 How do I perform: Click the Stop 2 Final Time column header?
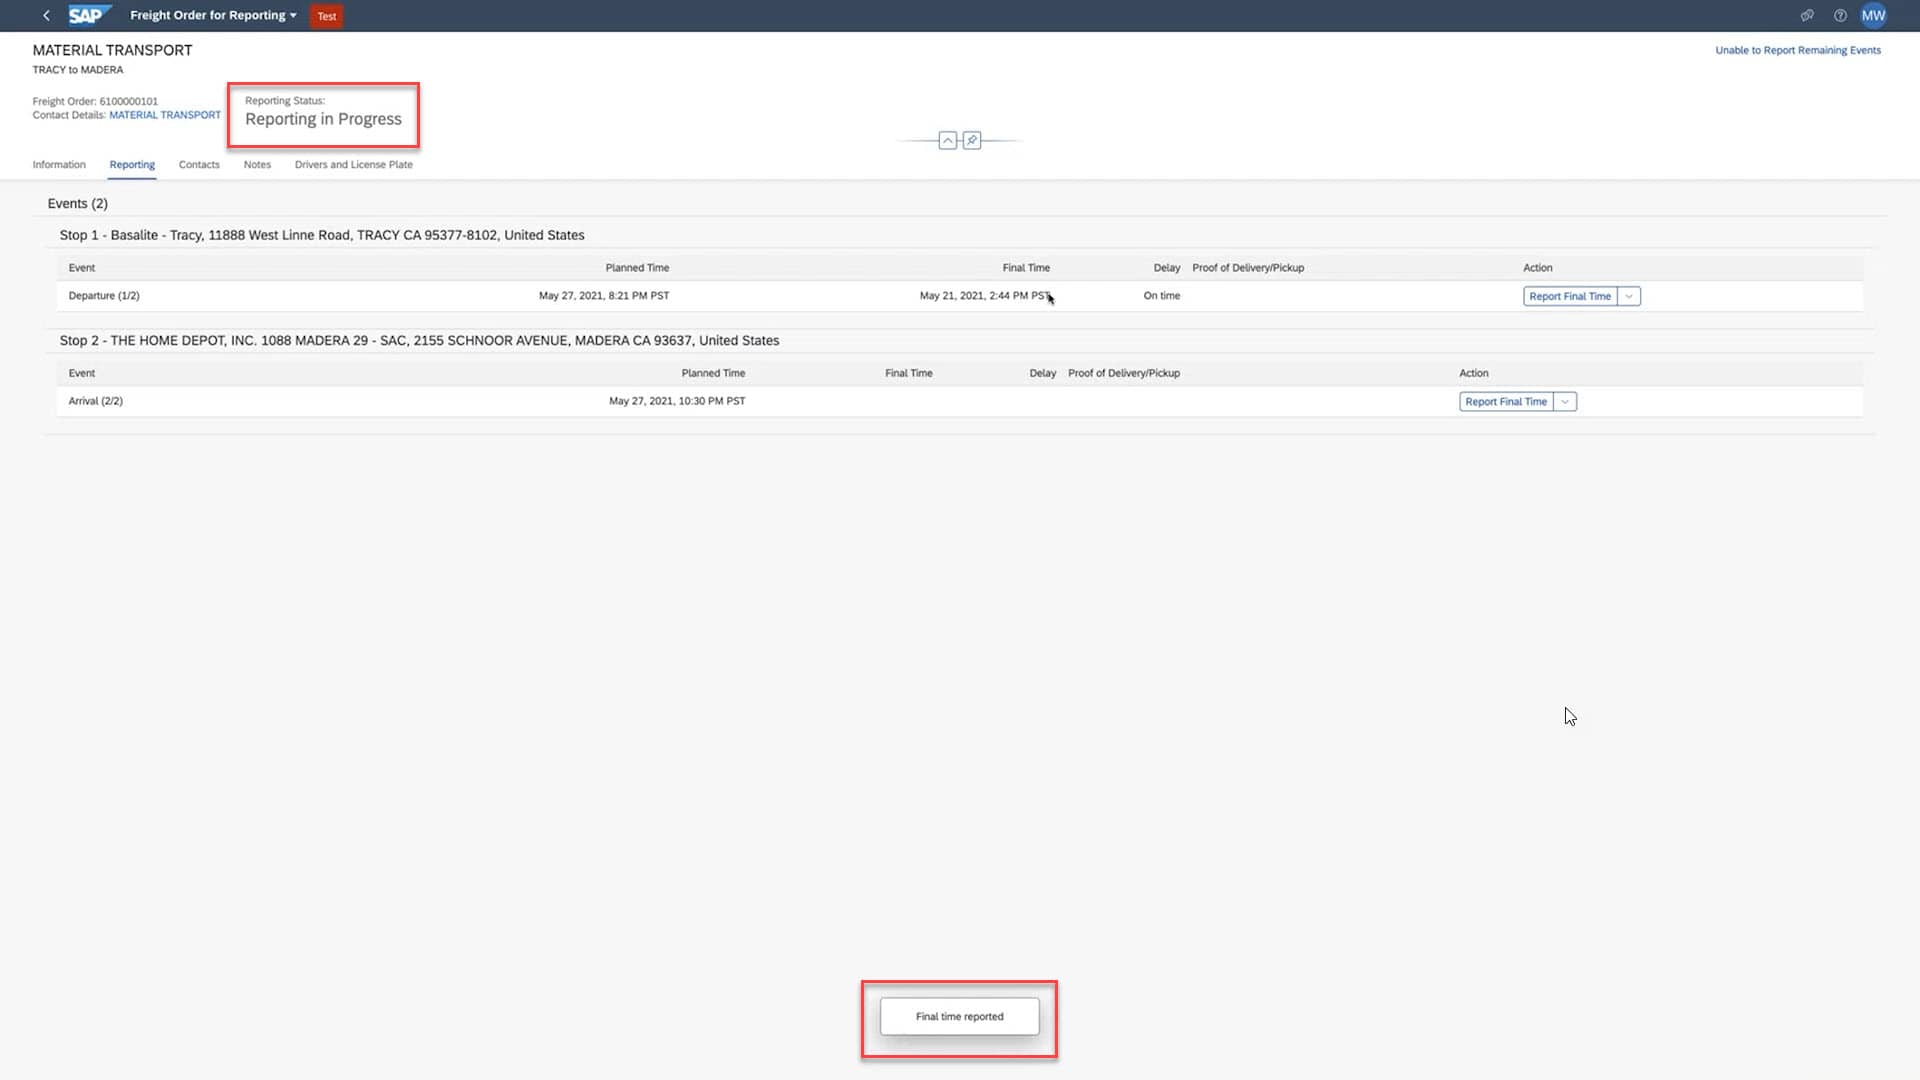[909, 373]
